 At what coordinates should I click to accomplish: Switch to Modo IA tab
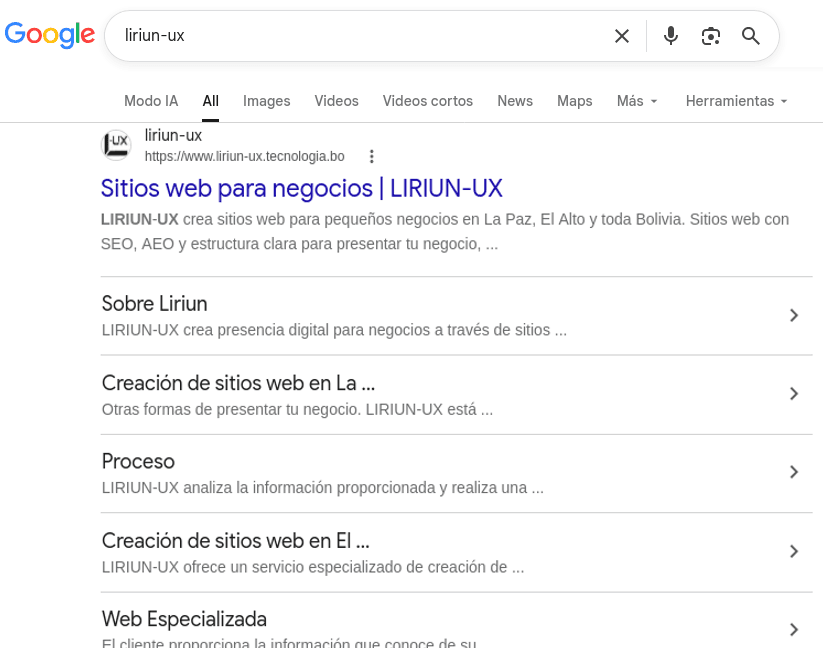151,101
